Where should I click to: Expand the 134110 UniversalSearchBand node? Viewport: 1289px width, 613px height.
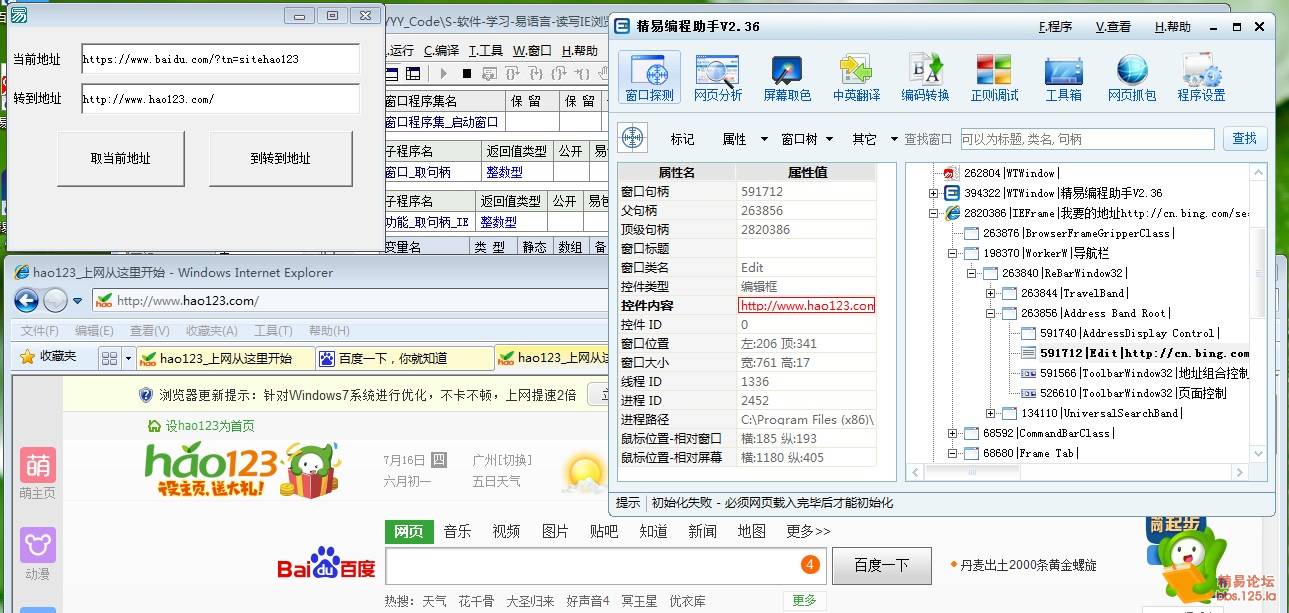tap(990, 413)
